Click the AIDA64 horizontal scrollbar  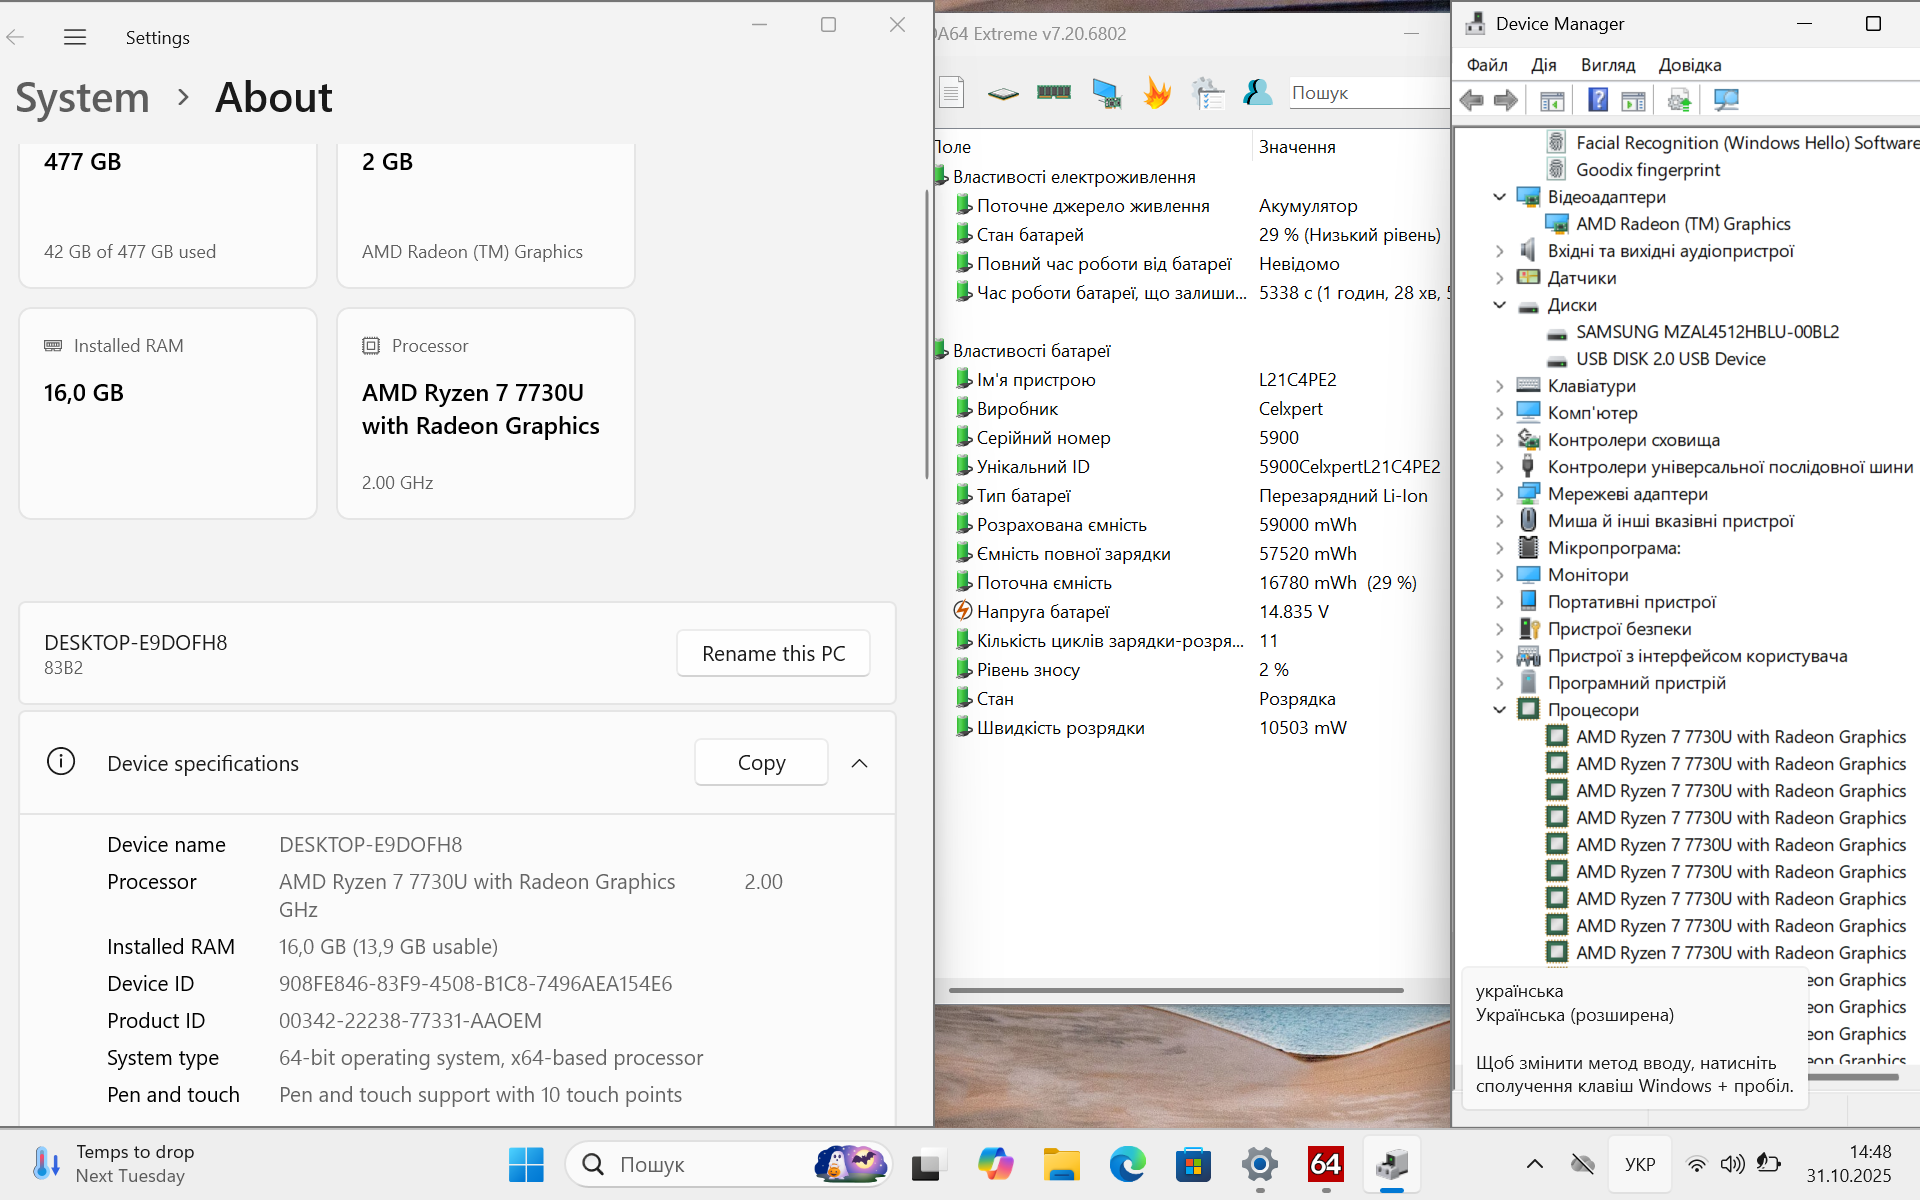click(1175, 990)
